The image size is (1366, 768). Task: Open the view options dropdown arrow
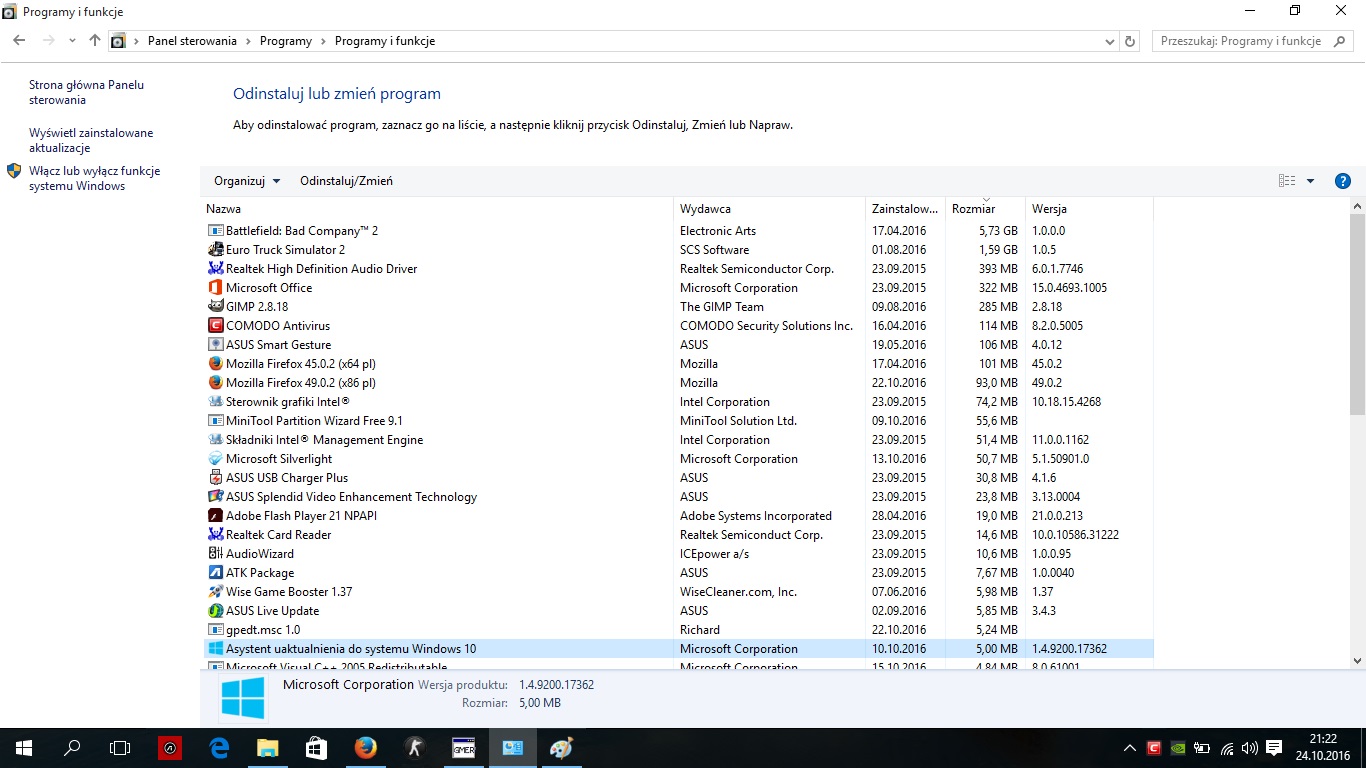coord(1310,181)
